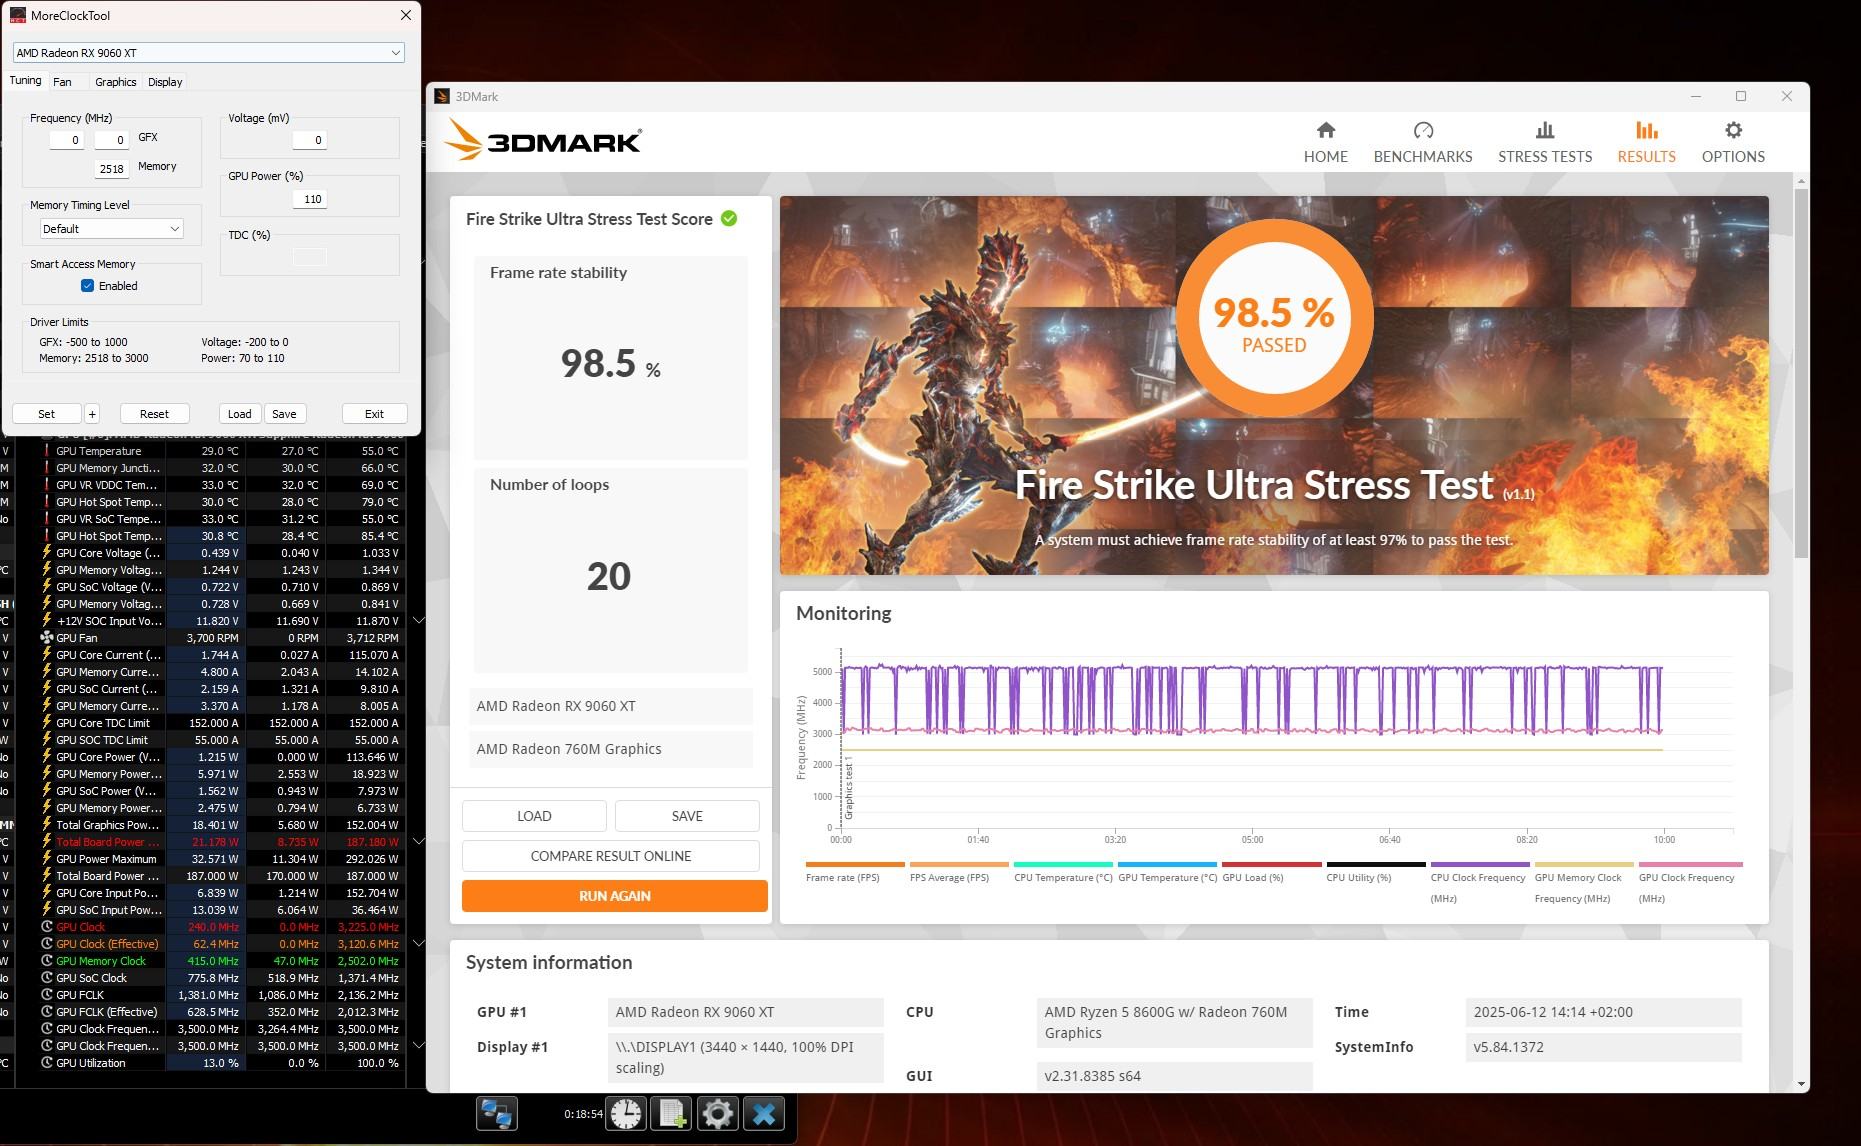This screenshot has height=1146, width=1861.
Task: Open the Benchmarks gauge icon
Action: tap(1423, 130)
